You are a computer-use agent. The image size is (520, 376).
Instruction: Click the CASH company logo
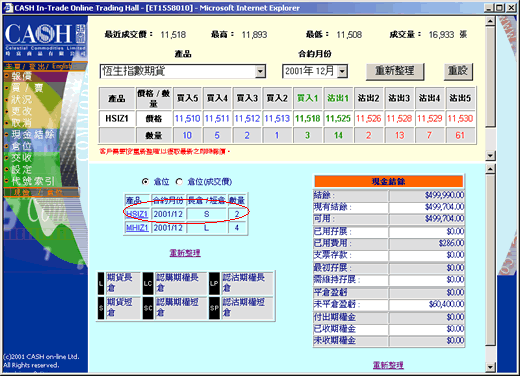tap(45, 39)
